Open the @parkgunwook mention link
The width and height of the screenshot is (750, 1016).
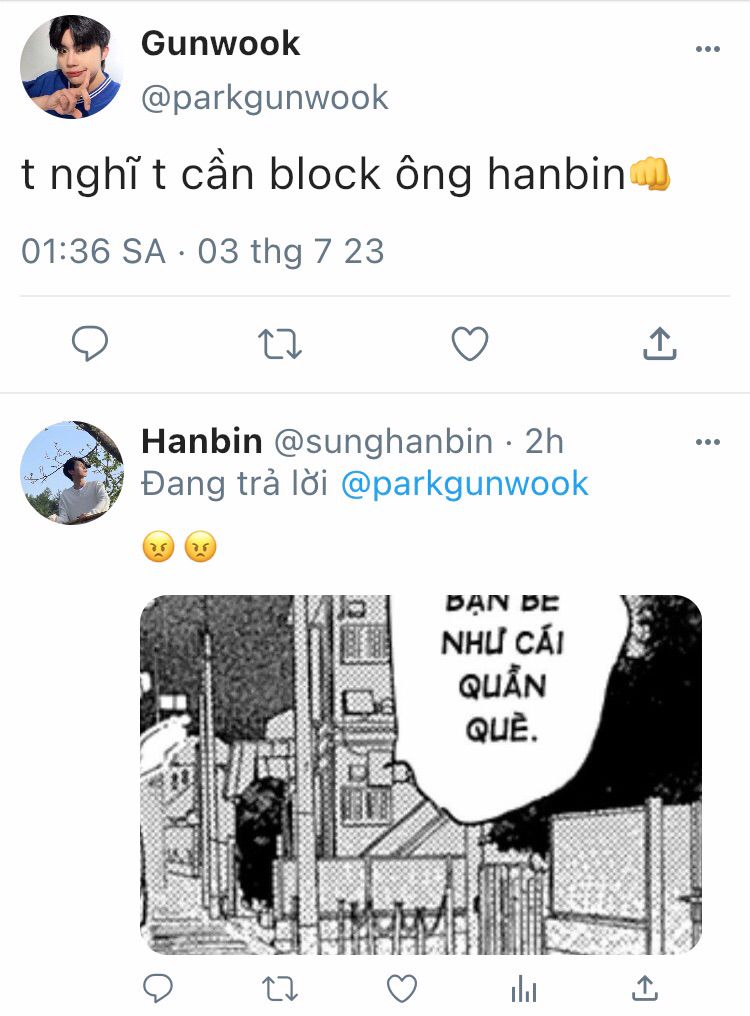[x=464, y=484]
